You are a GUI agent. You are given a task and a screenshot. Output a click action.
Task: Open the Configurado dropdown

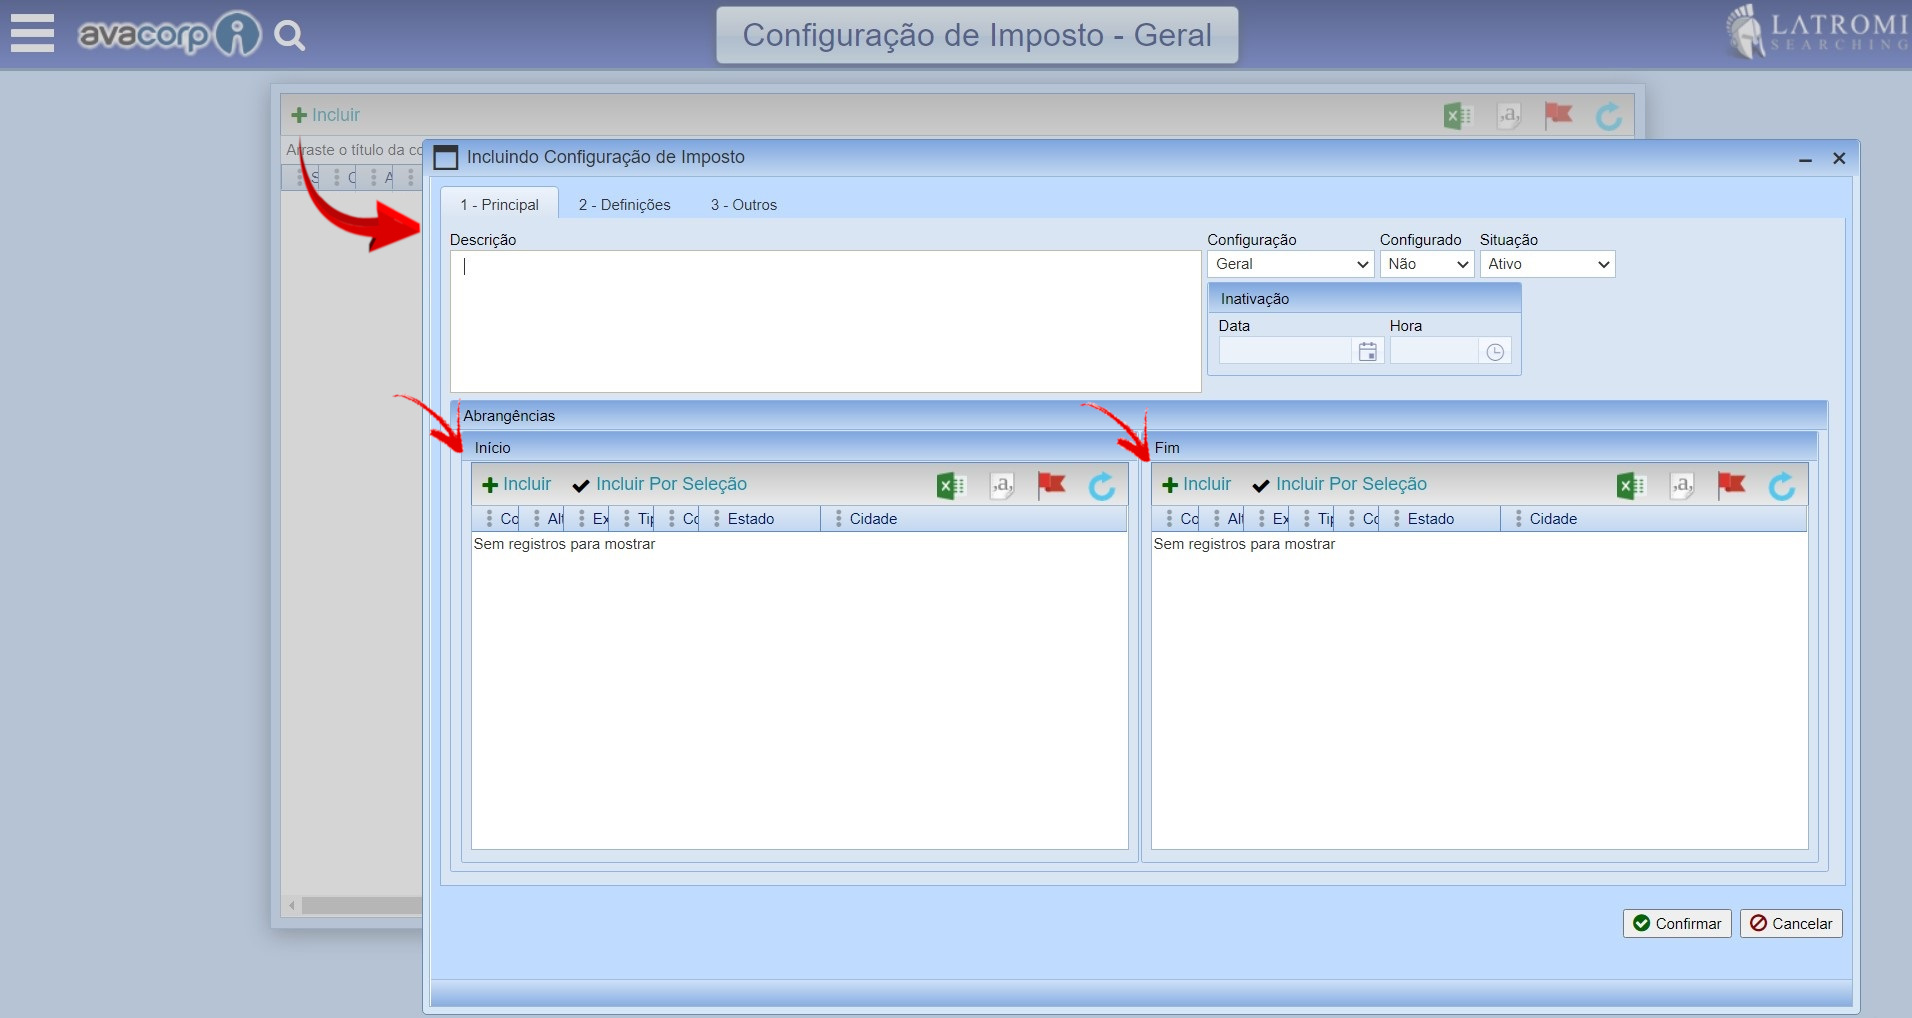tap(1426, 264)
